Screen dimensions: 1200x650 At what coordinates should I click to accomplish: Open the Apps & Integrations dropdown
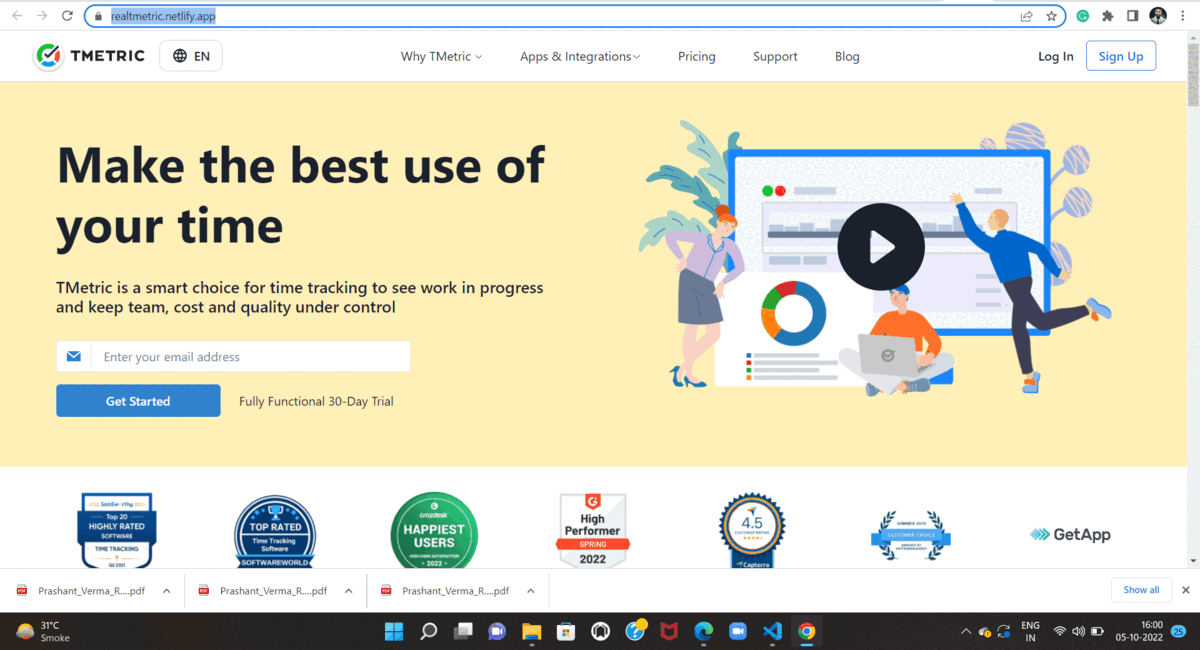coord(580,56)
